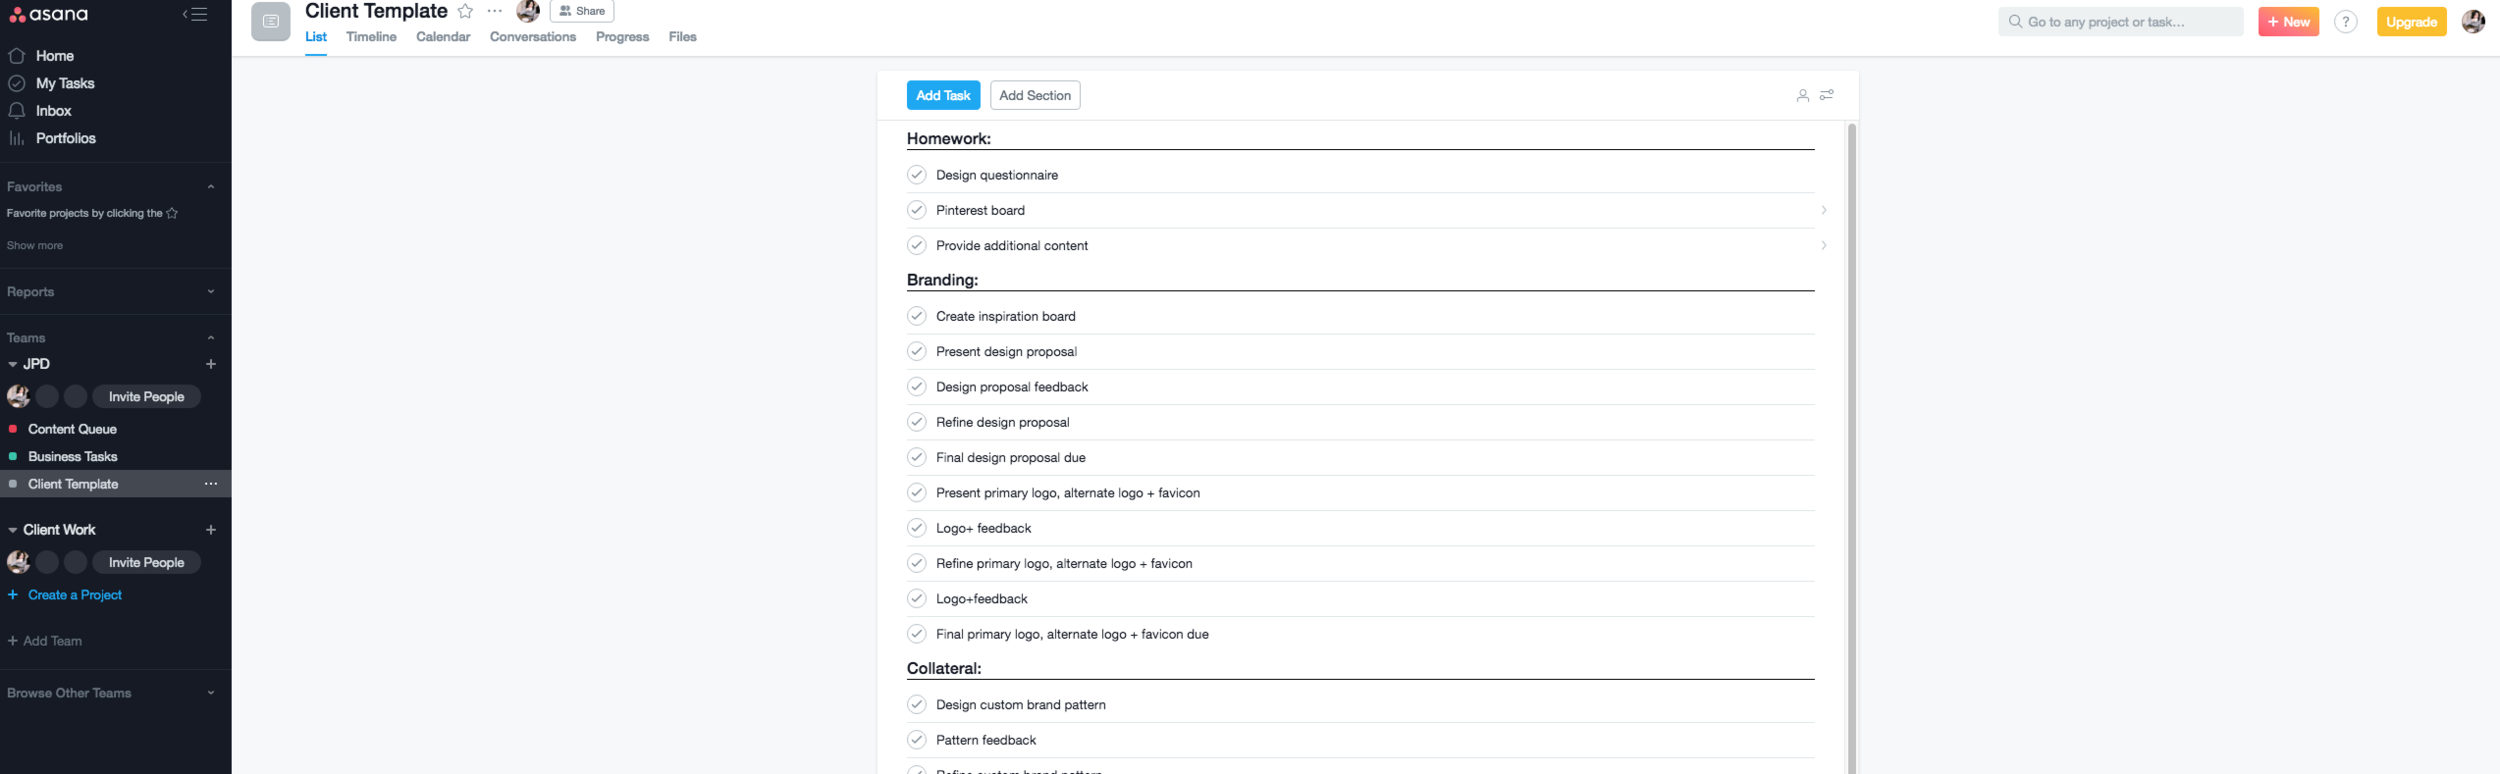The width and height of the screenshot is (2500, 774).
Task: Complete the Pattern feedback task
Action: [916, 740]
